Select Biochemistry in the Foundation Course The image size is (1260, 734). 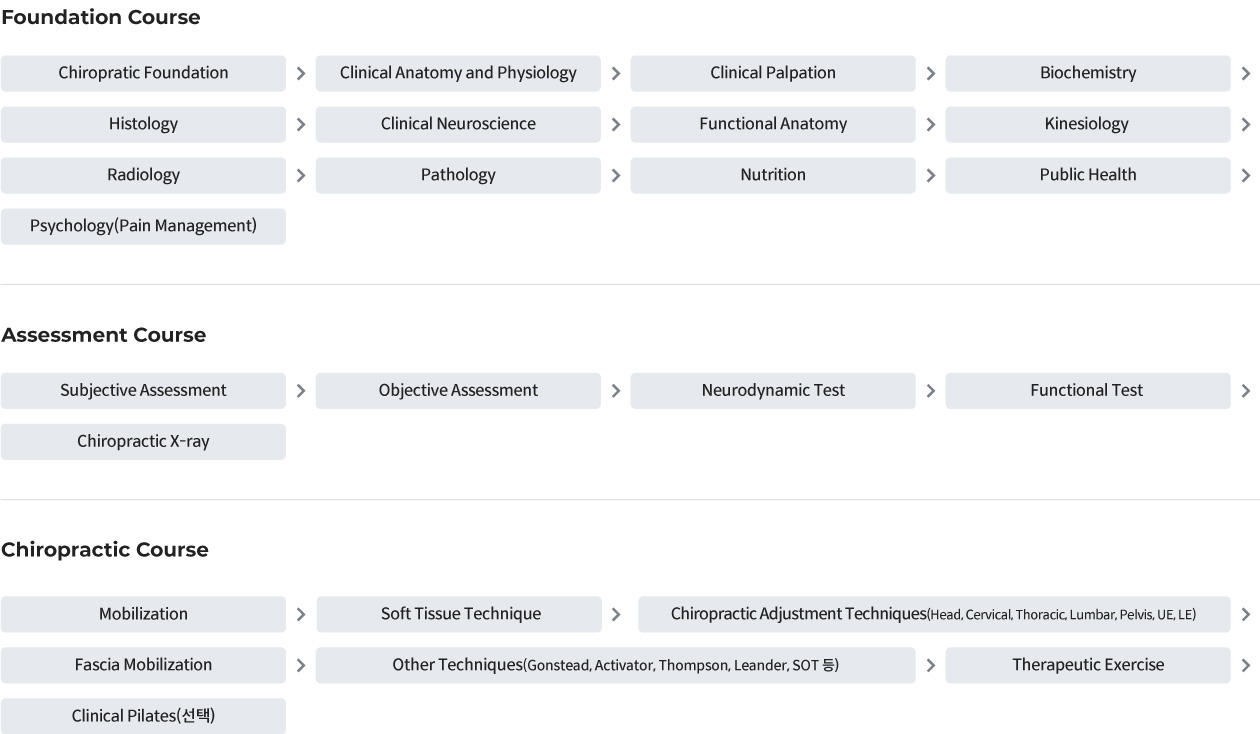[x=1088, y=73]
